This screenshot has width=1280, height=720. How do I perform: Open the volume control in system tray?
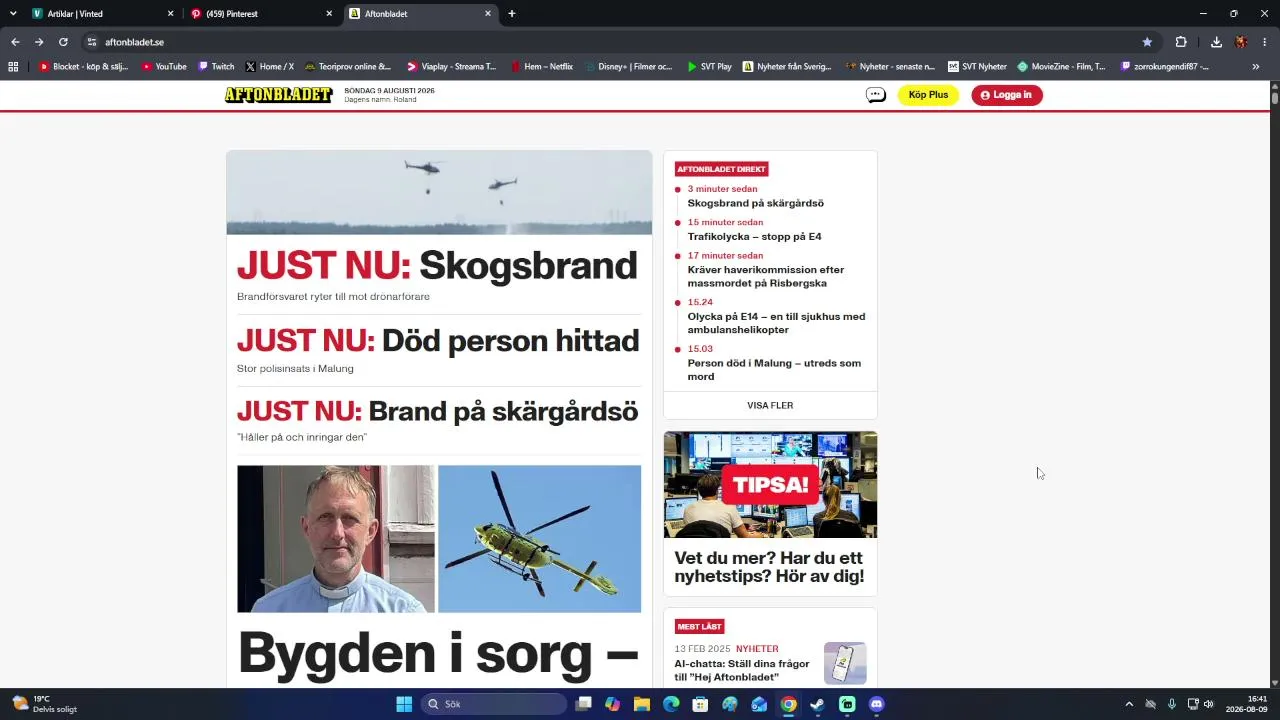coord(1209,704)
